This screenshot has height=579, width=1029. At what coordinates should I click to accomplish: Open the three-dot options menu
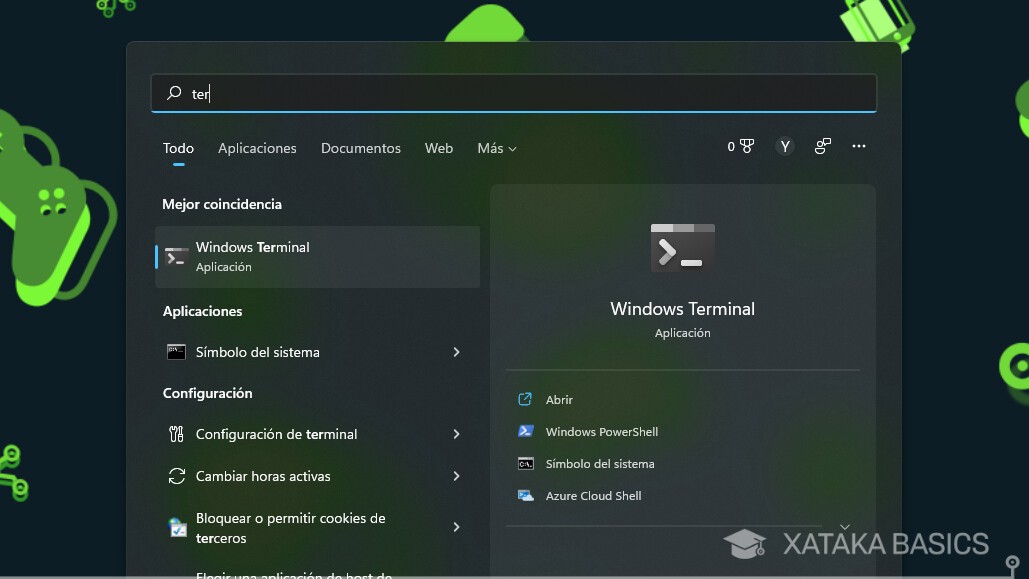point(858,146)
